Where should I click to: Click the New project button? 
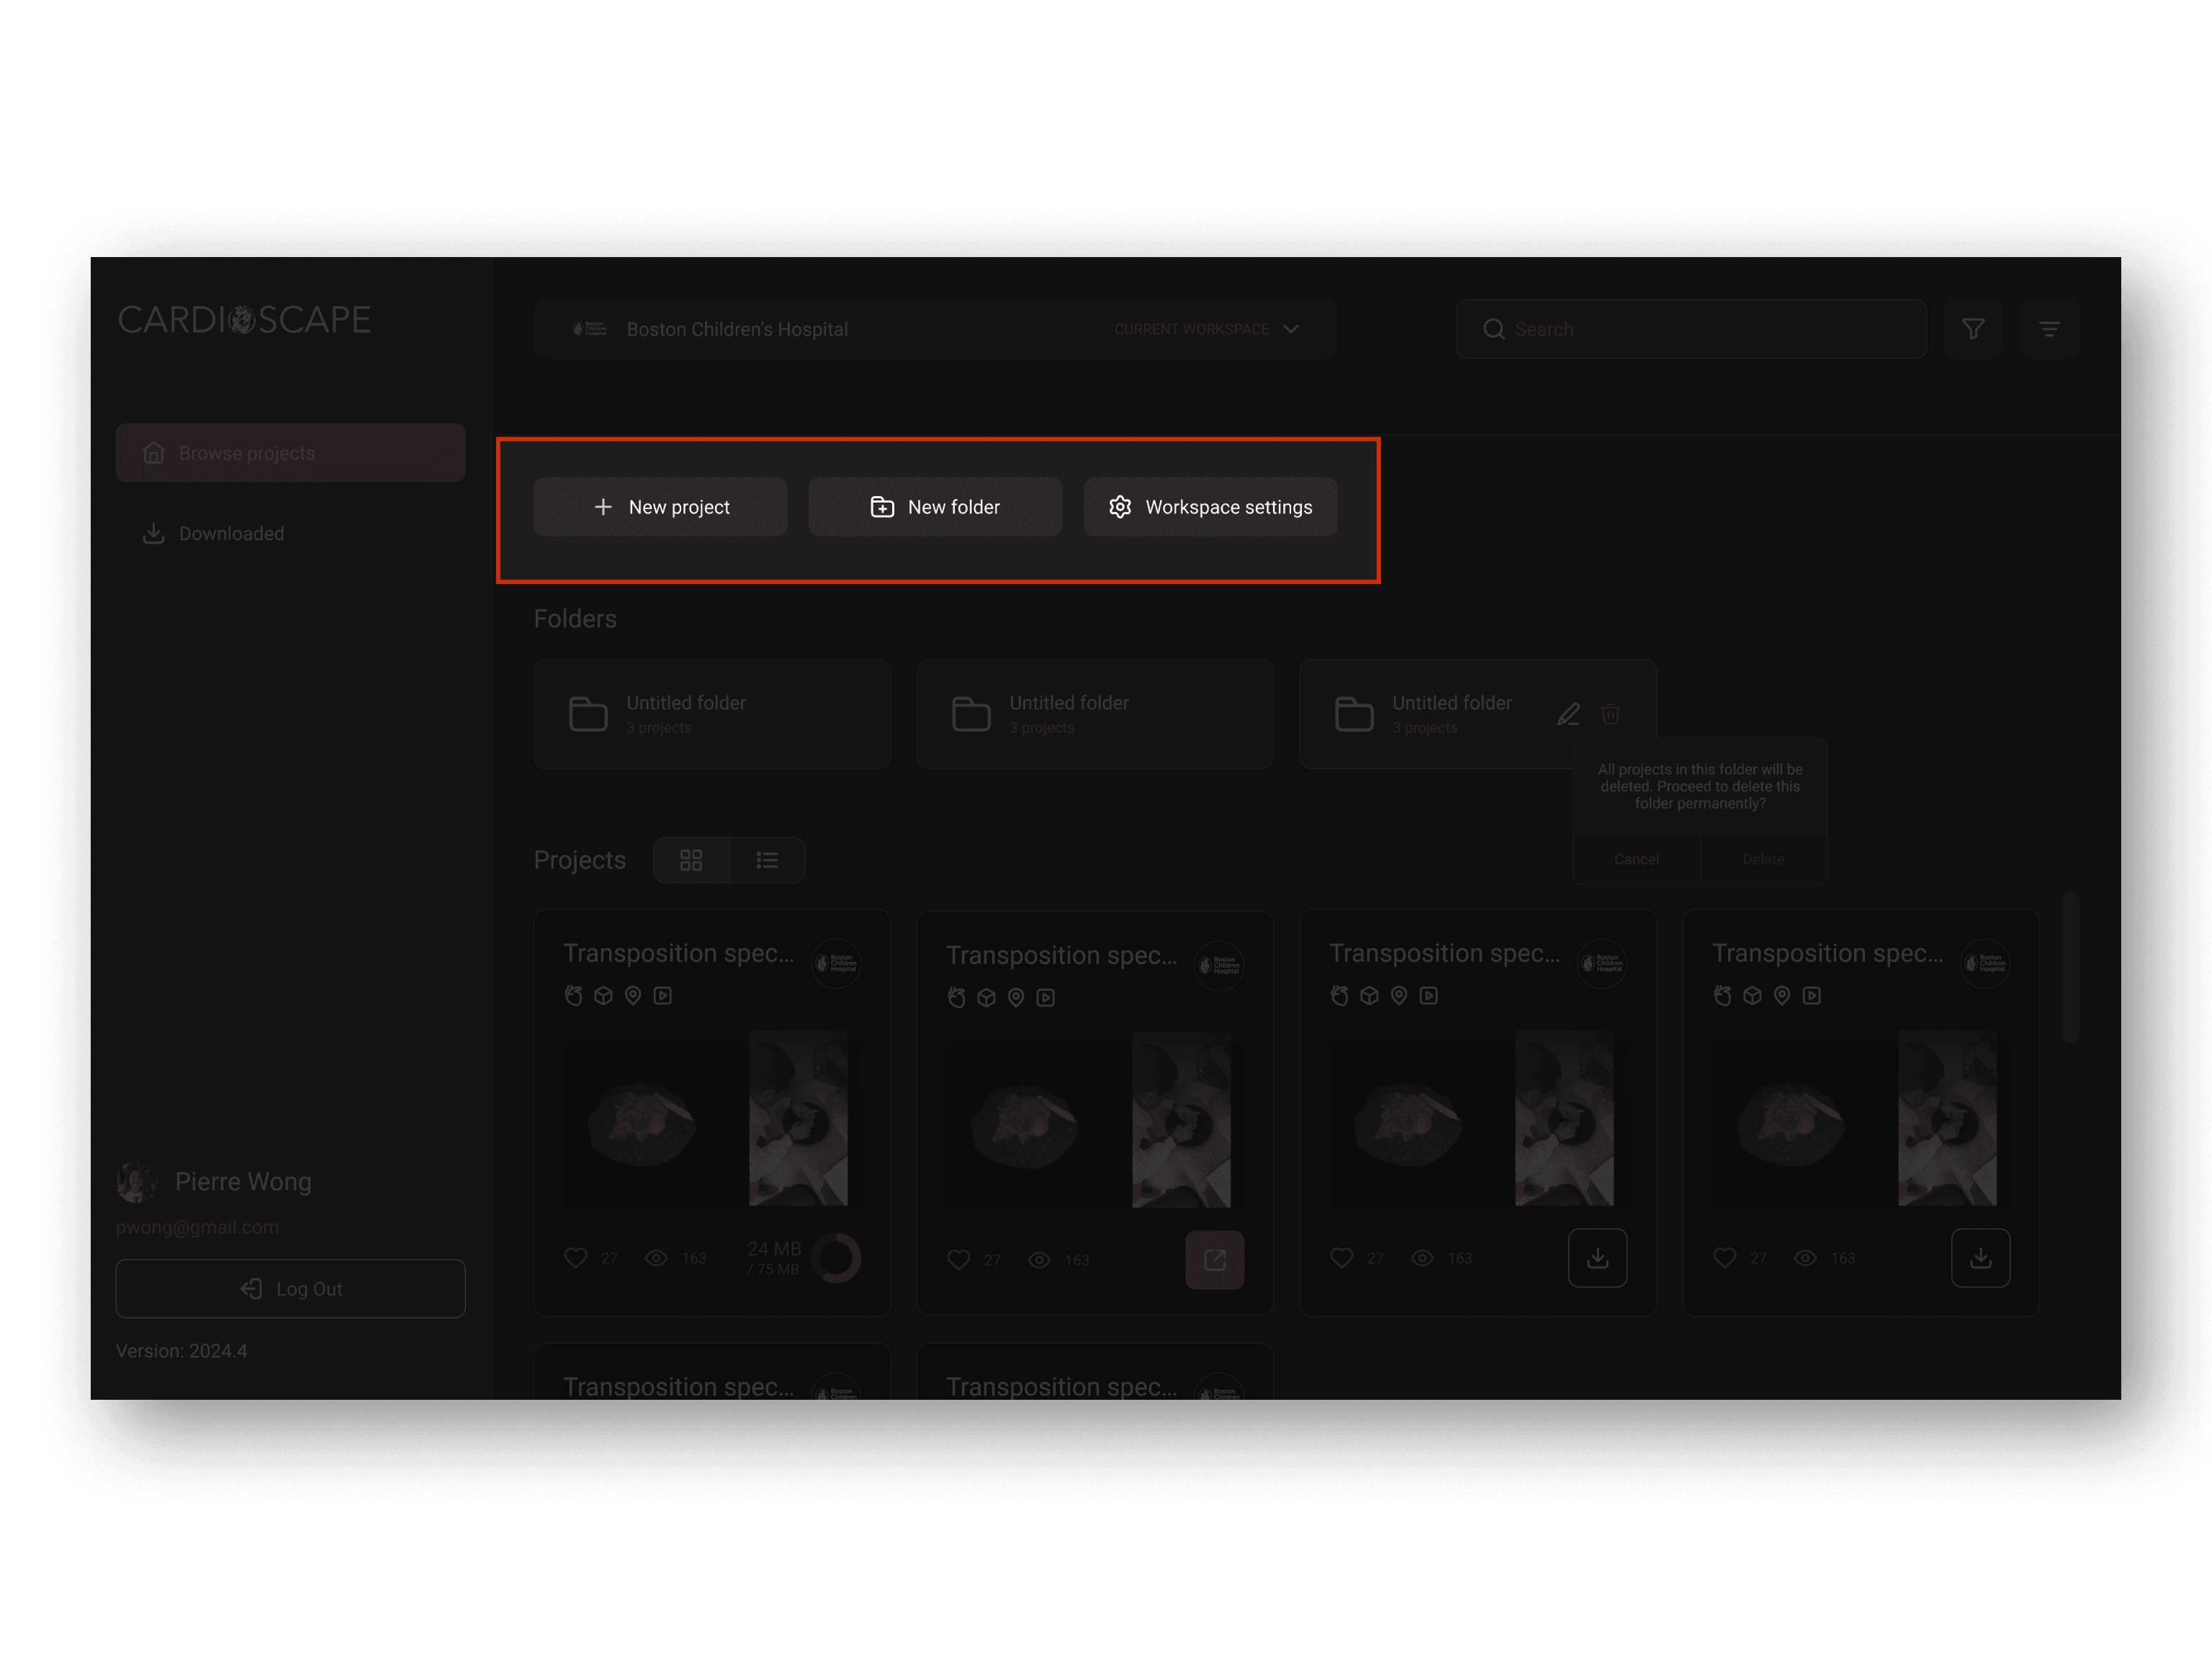[x=660, y=507]
